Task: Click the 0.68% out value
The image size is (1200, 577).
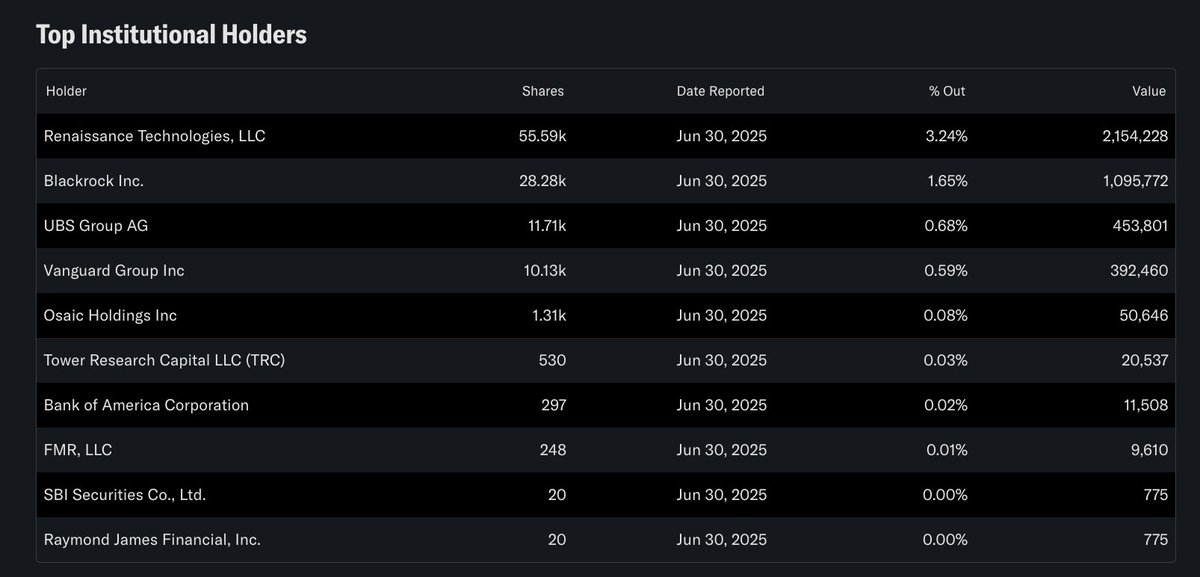Action: pyautogui.click(x=946, y=226)
